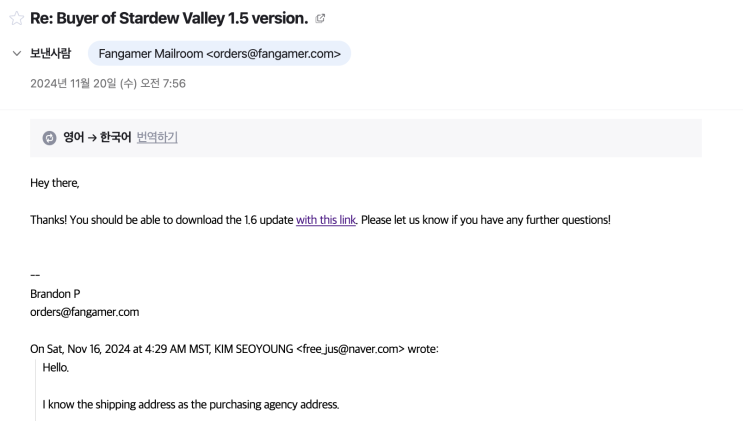Collapse the 보낸사람 sender details chevron
Viewport: 743px width, 421px height.
click(x=16, y=53)
